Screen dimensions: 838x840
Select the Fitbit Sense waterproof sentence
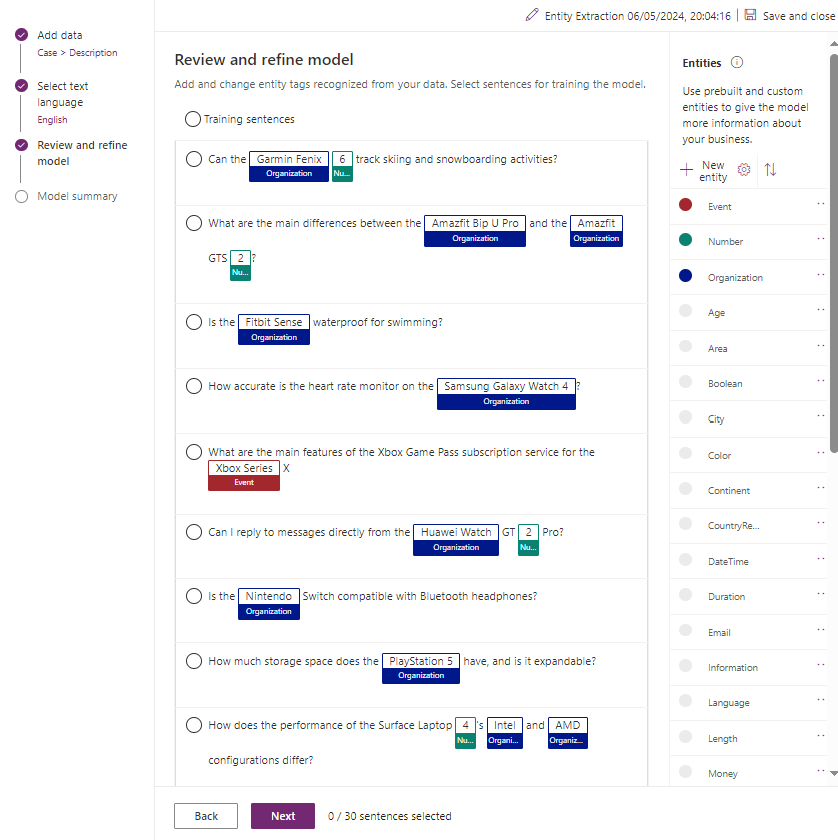point(194,322)
